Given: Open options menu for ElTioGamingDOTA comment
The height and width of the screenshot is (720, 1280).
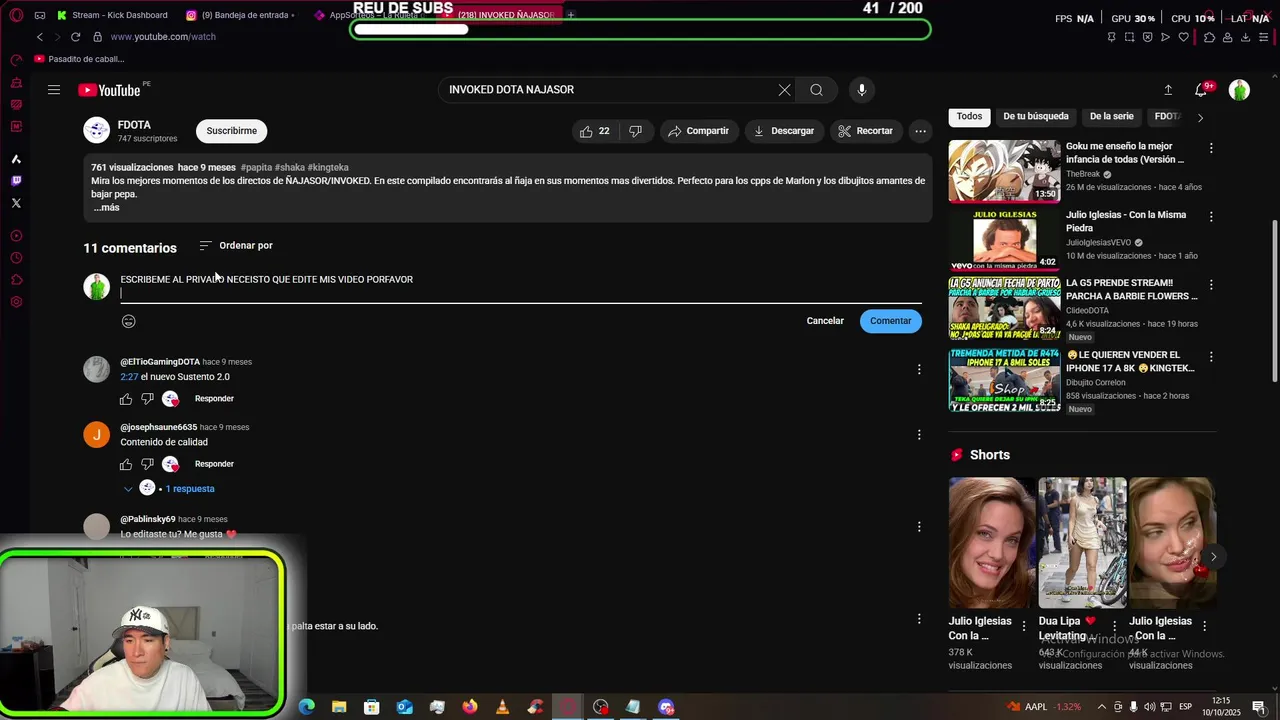Looking at the screenshot, I should tap(919, 369).
